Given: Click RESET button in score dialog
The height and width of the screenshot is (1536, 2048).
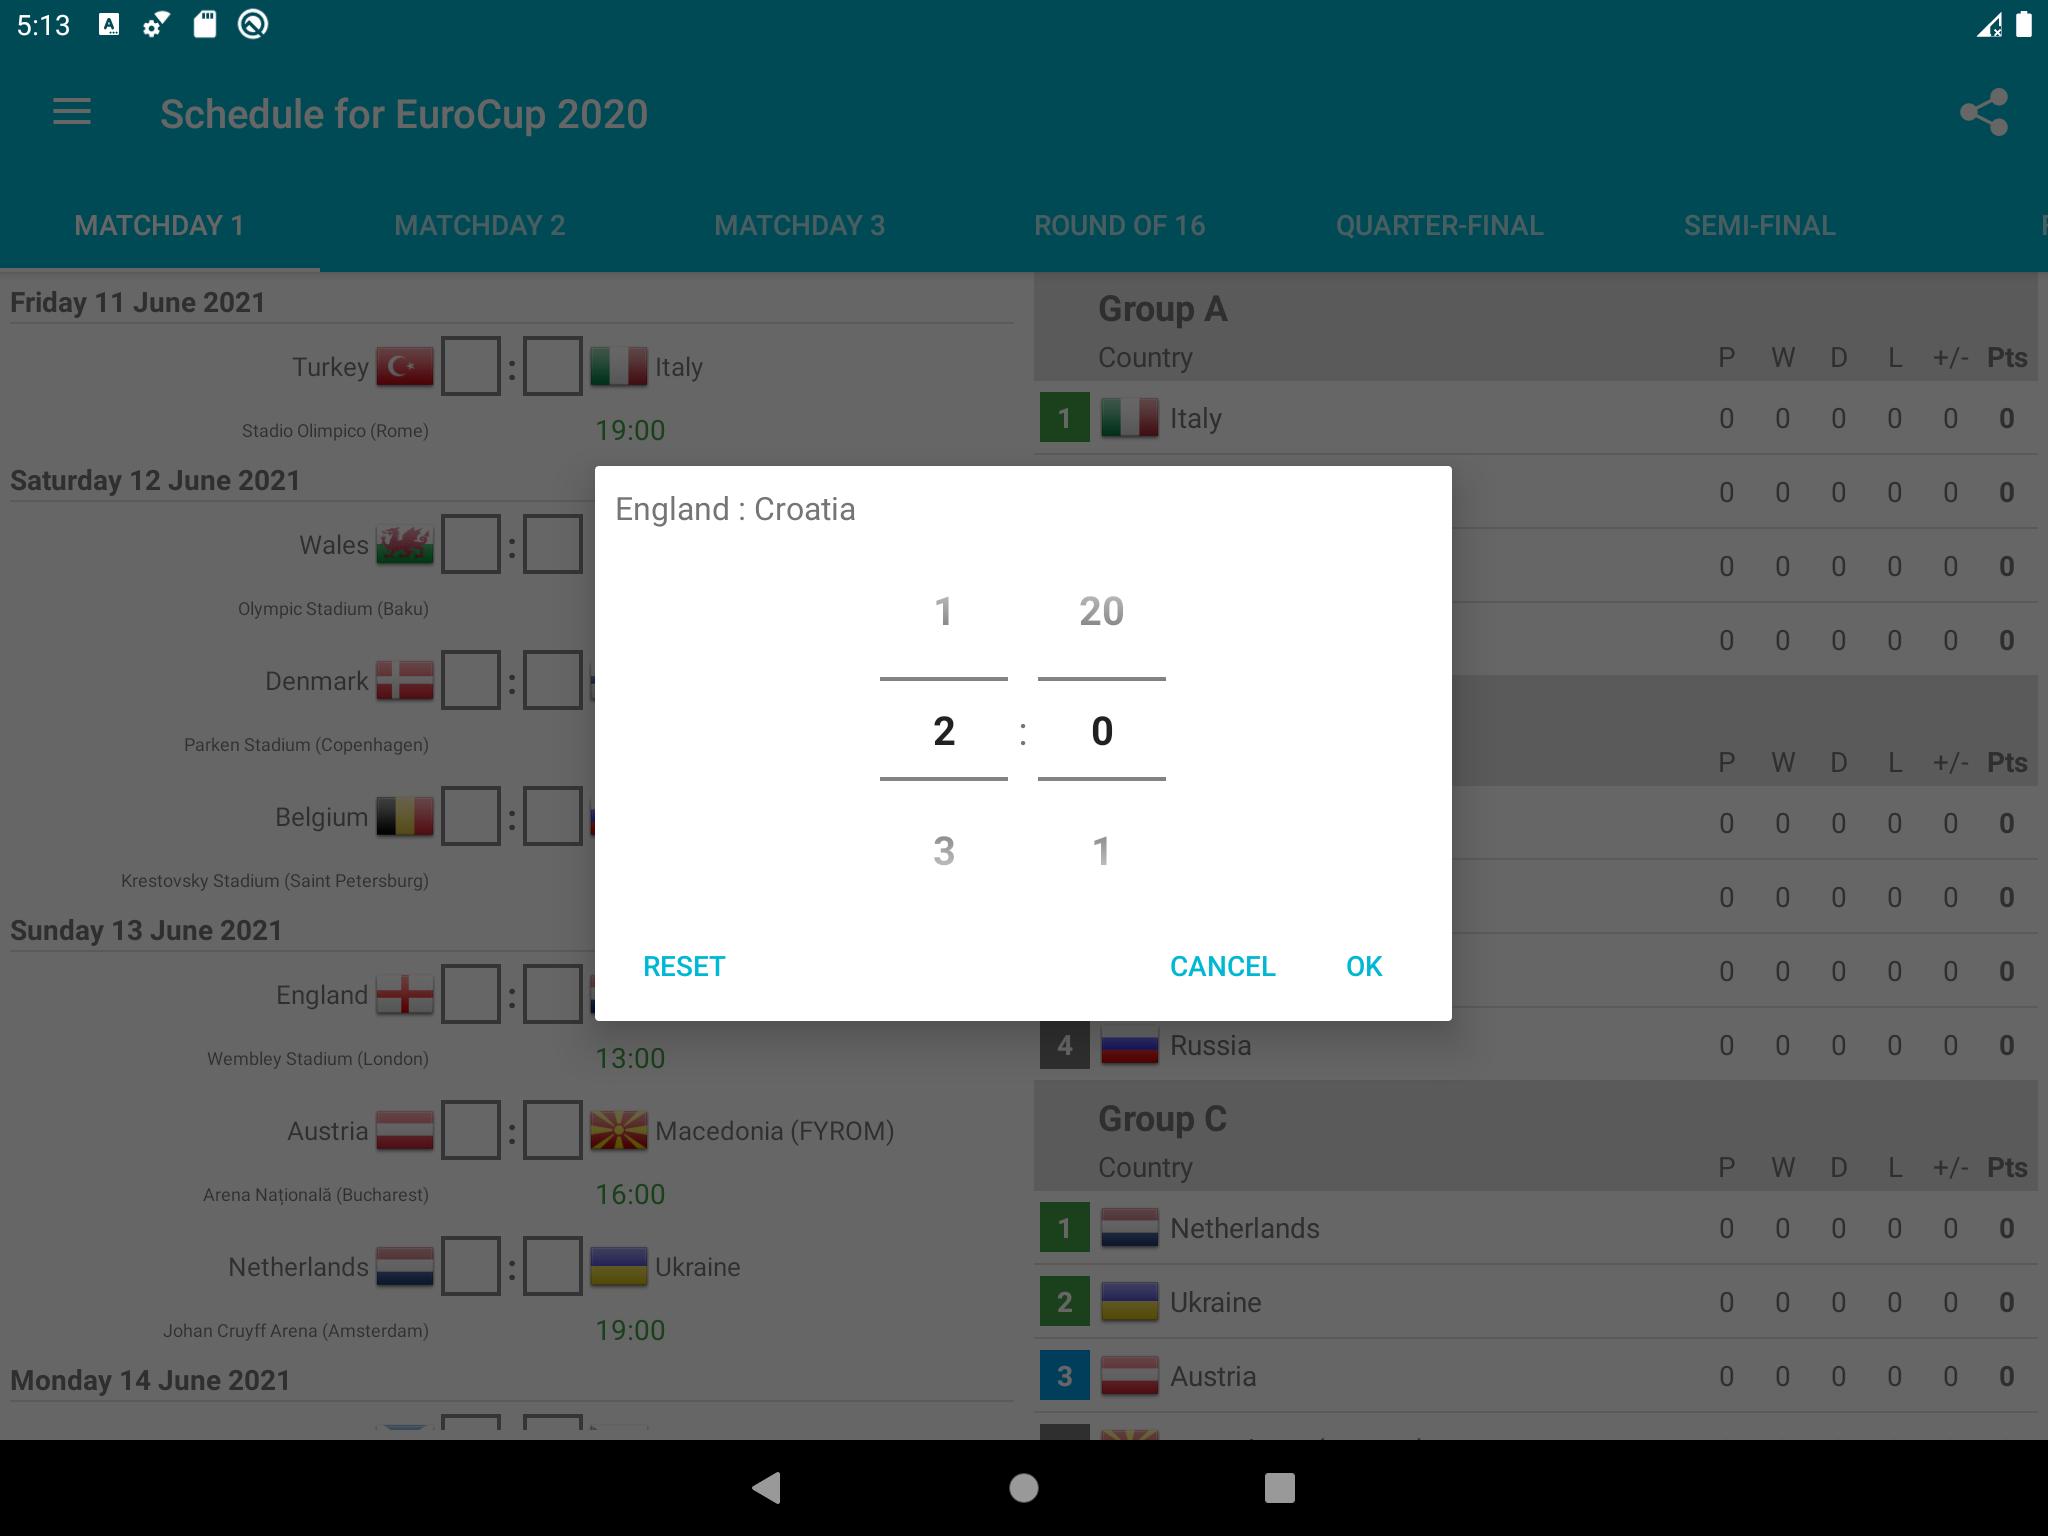Looking at the screenshot, I should [x=684, y=965].
